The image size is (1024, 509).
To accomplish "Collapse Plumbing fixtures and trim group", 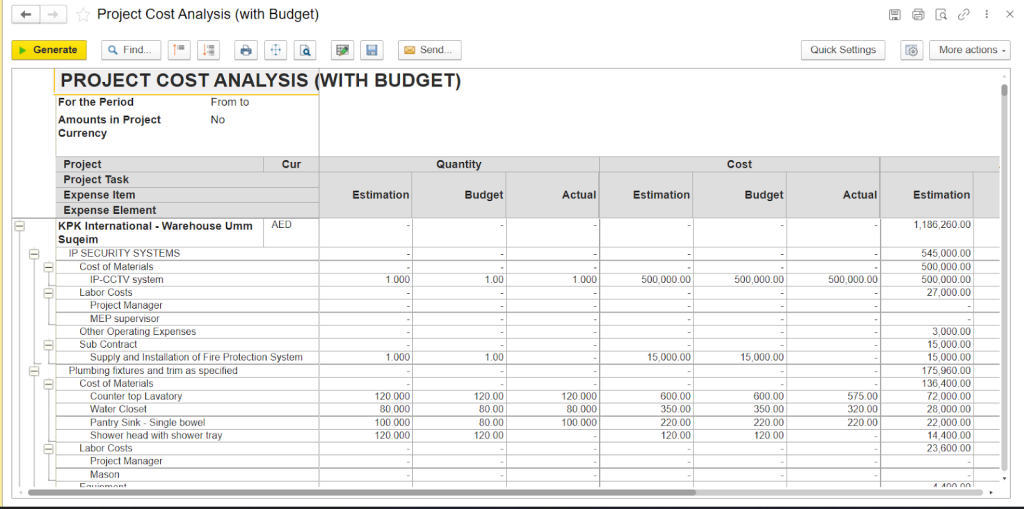I will click(33, 371).
